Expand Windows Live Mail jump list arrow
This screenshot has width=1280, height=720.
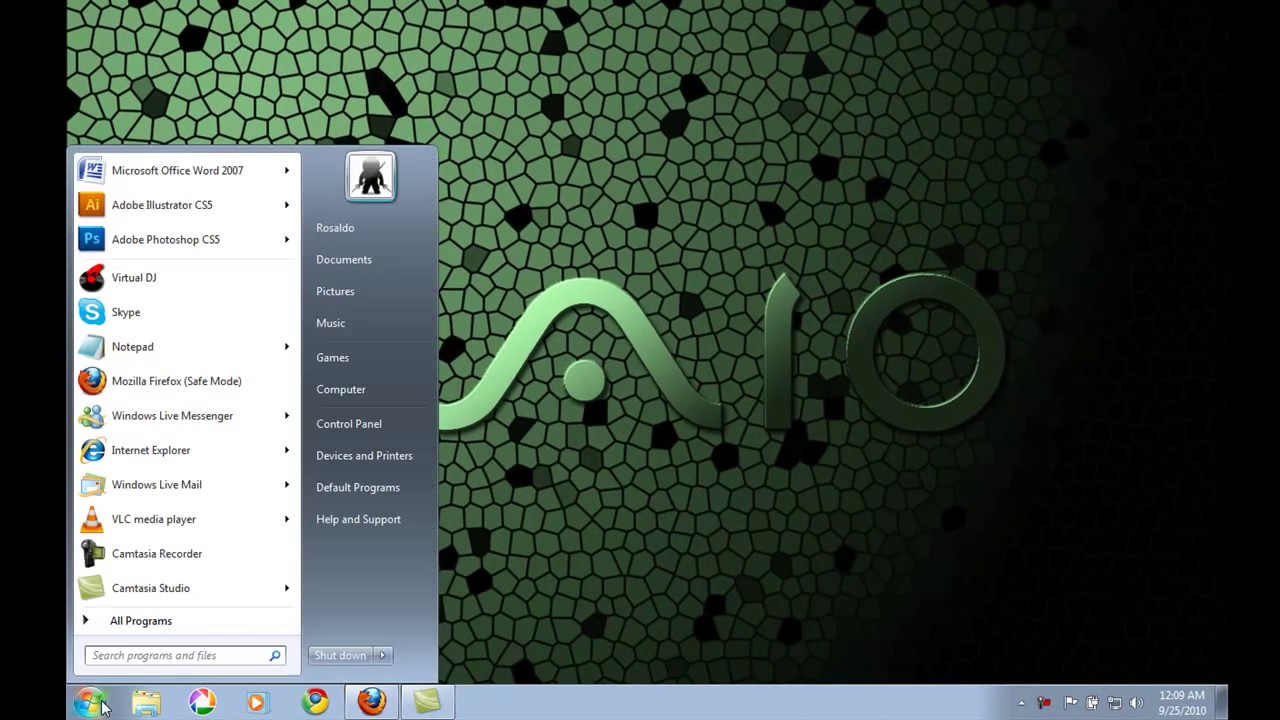pyautogui.click(x=286, y=485)
